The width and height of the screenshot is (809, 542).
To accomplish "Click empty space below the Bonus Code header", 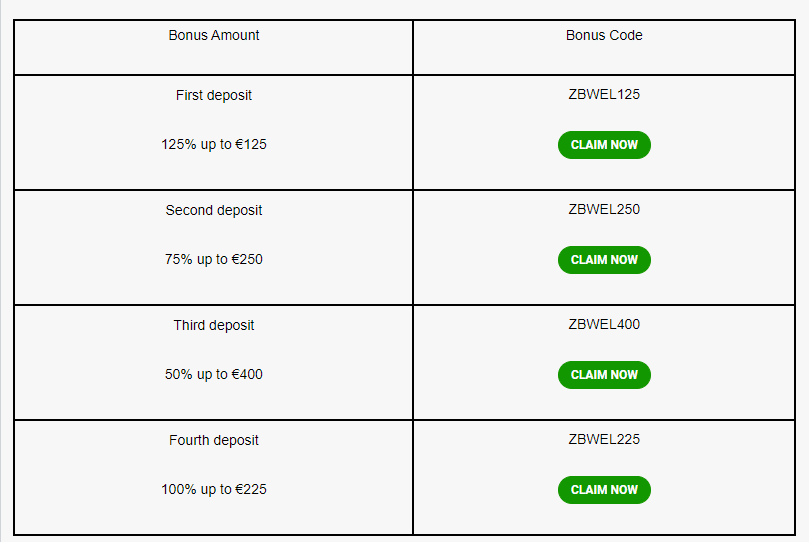I will (604, 59).
